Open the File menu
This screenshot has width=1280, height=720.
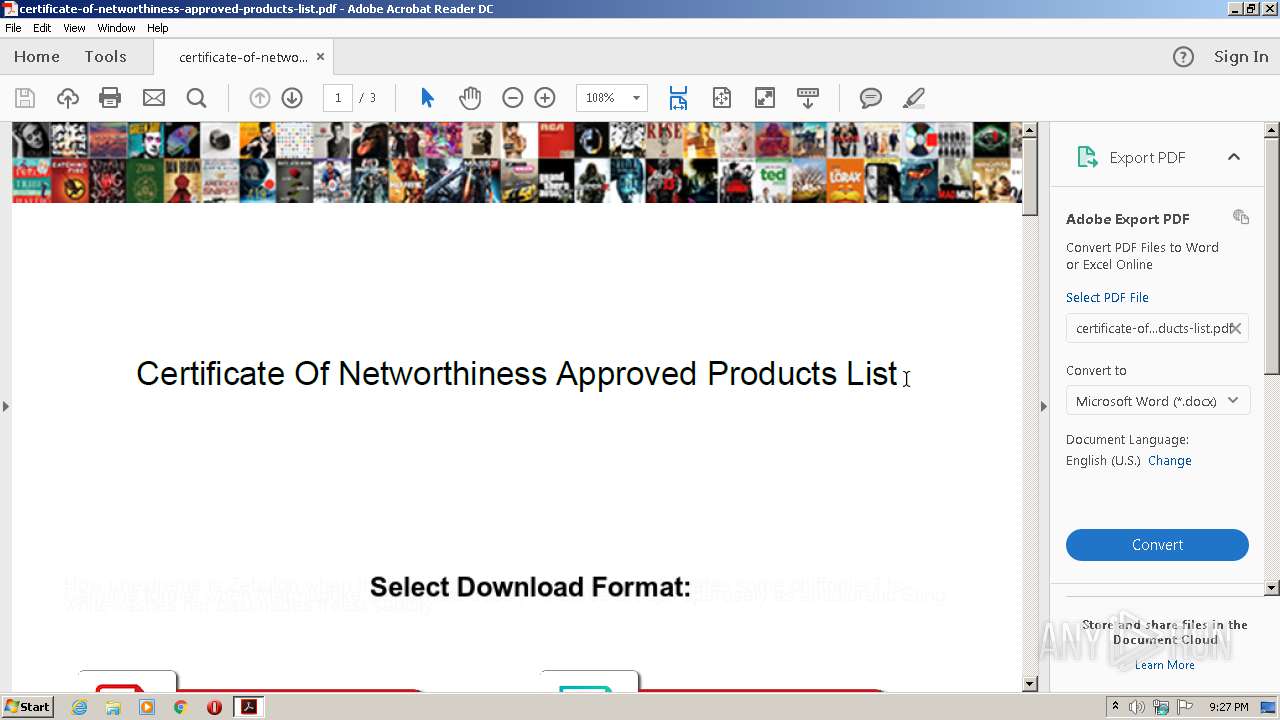point(13,28)
